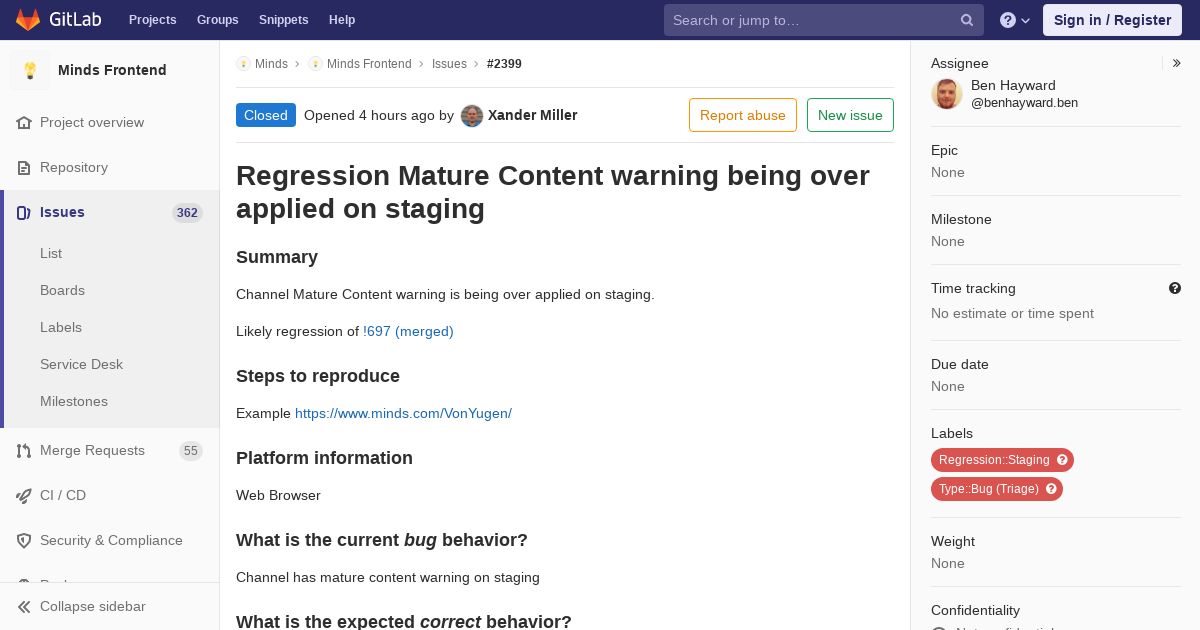Click Security & Compliance sidebar label
1200x630 pixels.
[111, 540]
